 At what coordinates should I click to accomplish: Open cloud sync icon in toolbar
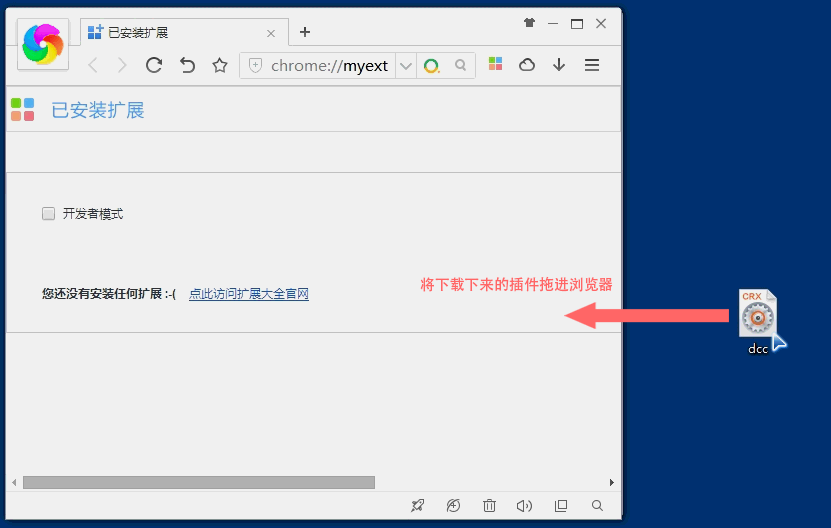click(527, 65)
